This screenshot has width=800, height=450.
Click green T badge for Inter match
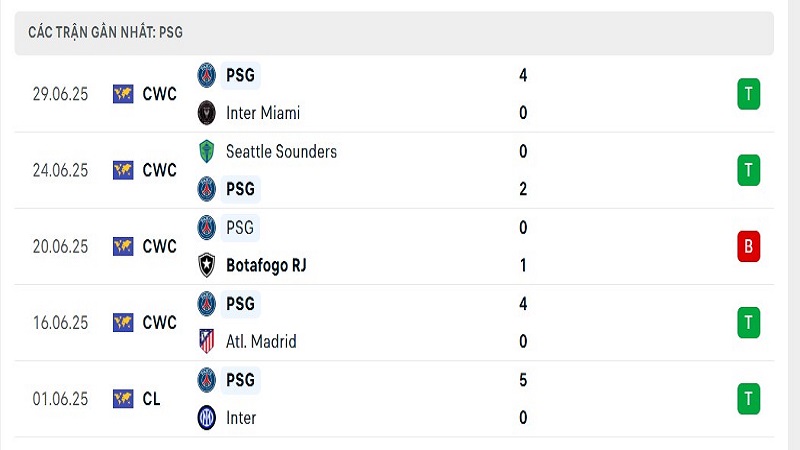(748, 398)
